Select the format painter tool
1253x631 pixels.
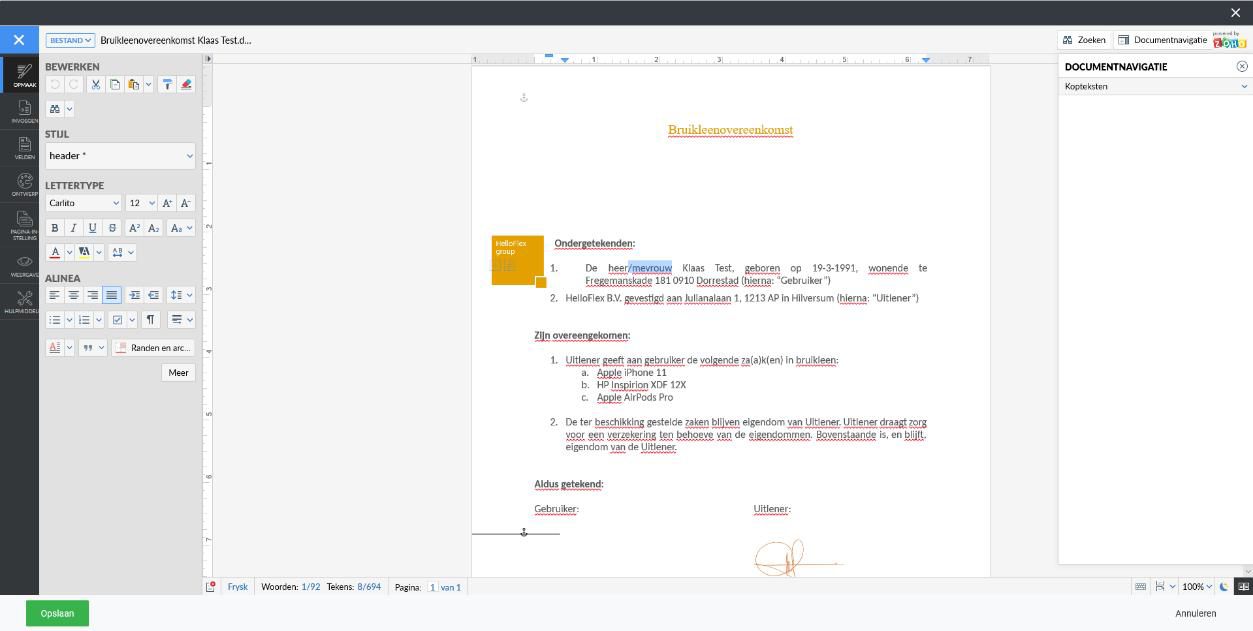(168, 85)
